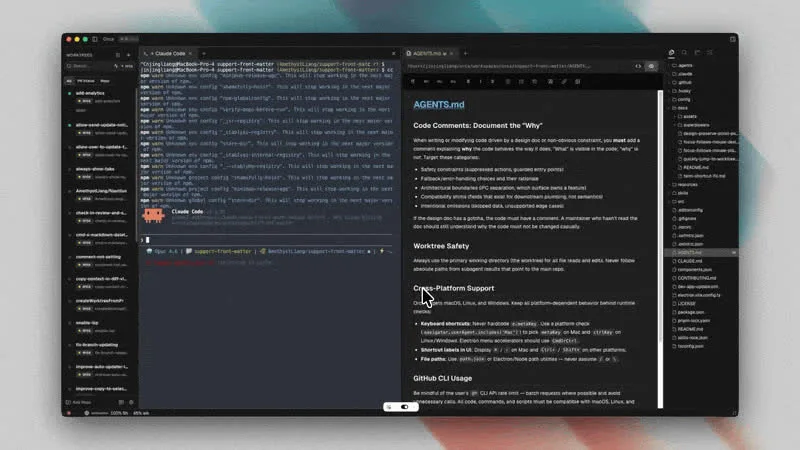Close the Claude Code tab
The image size is (800, 450).
tap(190, 54)
